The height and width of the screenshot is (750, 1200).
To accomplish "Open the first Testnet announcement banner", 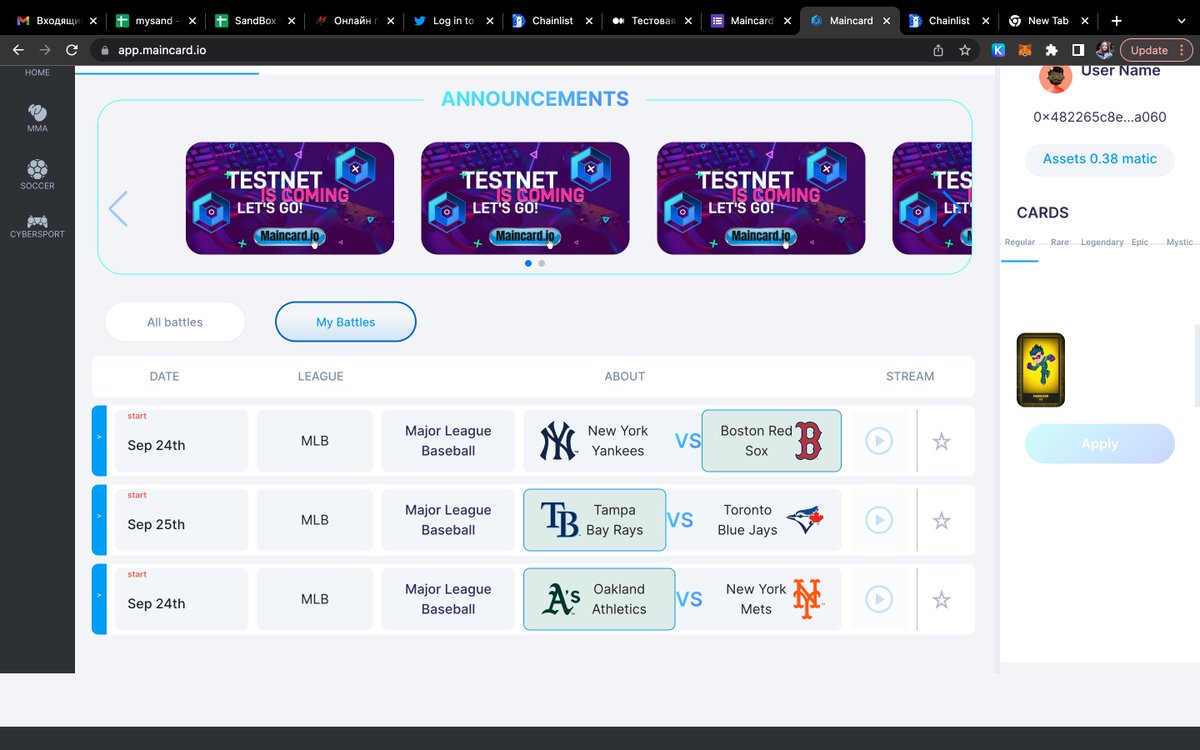I will (x=290, y=198).
